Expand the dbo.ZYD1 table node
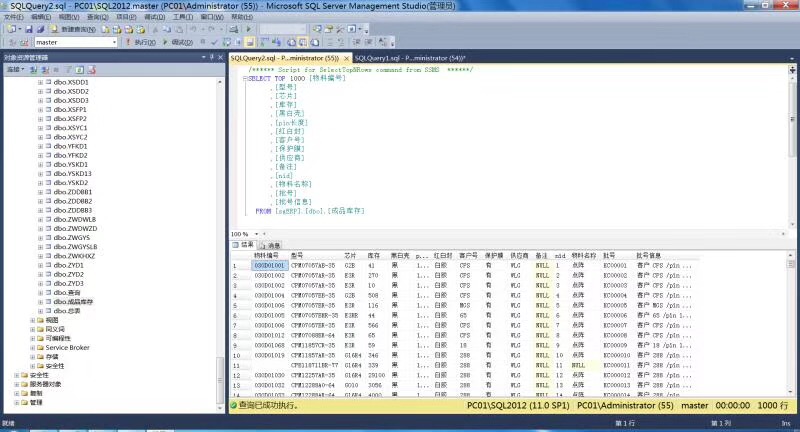800x432 pixels. (40, 264)
